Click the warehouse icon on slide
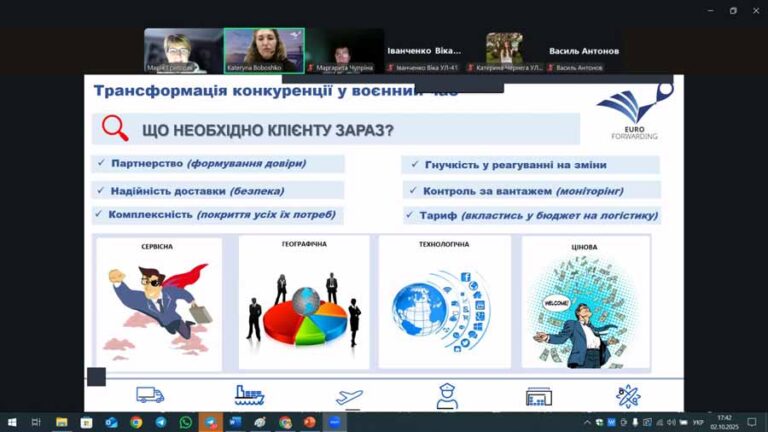This screenshot has width=768, height=432. coord(539,396)
